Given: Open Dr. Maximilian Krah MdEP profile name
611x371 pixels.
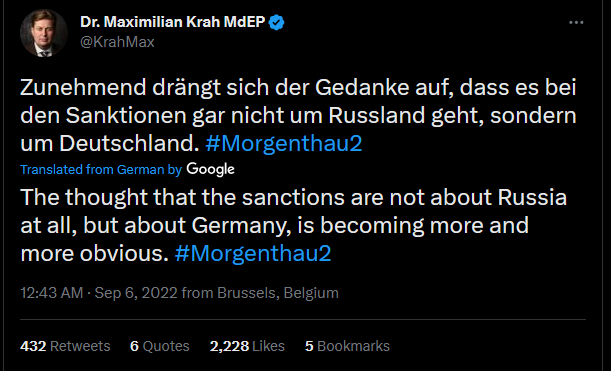Looking at the screenshot, I should click(x=173, y=22).
